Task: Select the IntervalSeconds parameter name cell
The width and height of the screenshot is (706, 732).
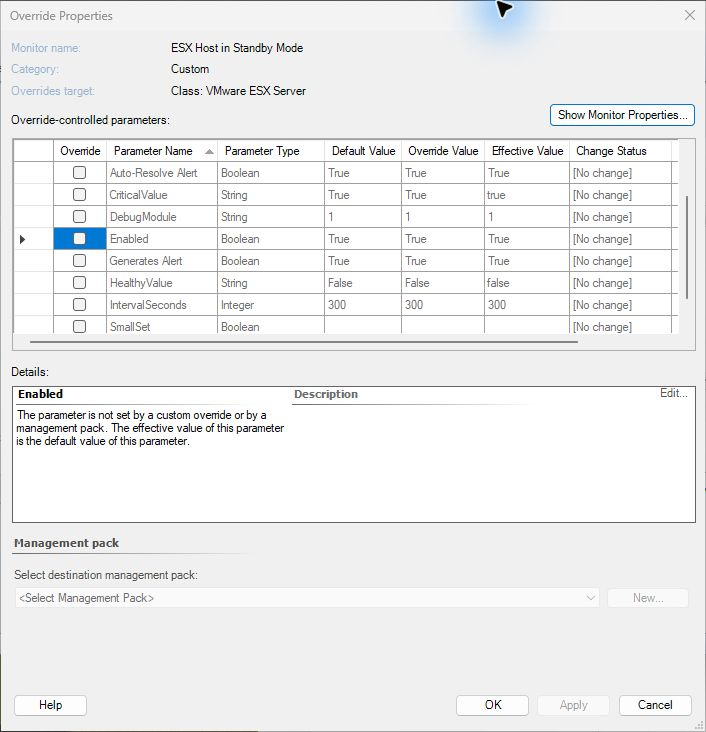Action: coord(162,304)
